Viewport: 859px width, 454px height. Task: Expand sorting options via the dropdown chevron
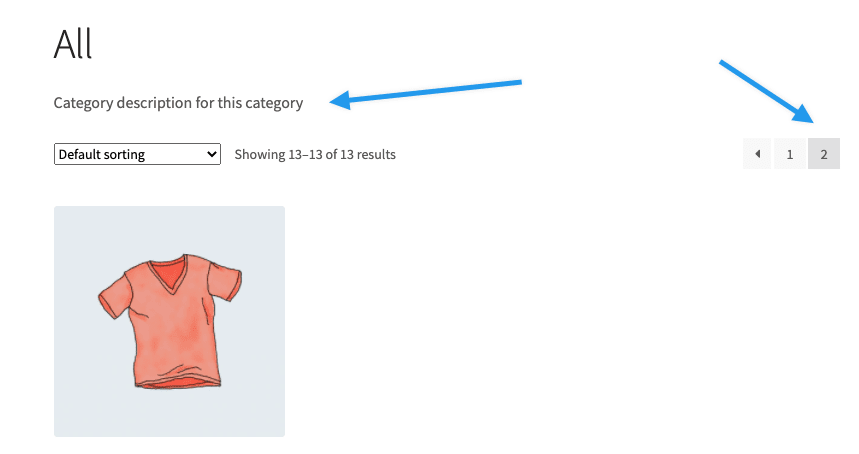coord(211,154)
